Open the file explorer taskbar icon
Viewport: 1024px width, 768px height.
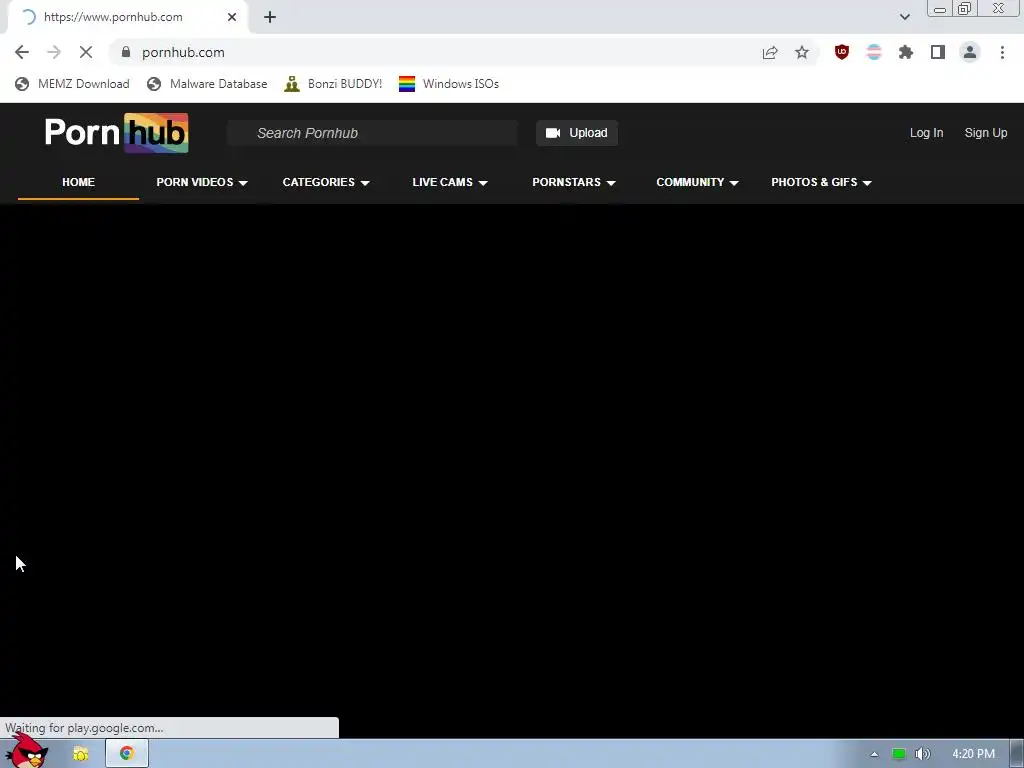click(x=81, y=754)
